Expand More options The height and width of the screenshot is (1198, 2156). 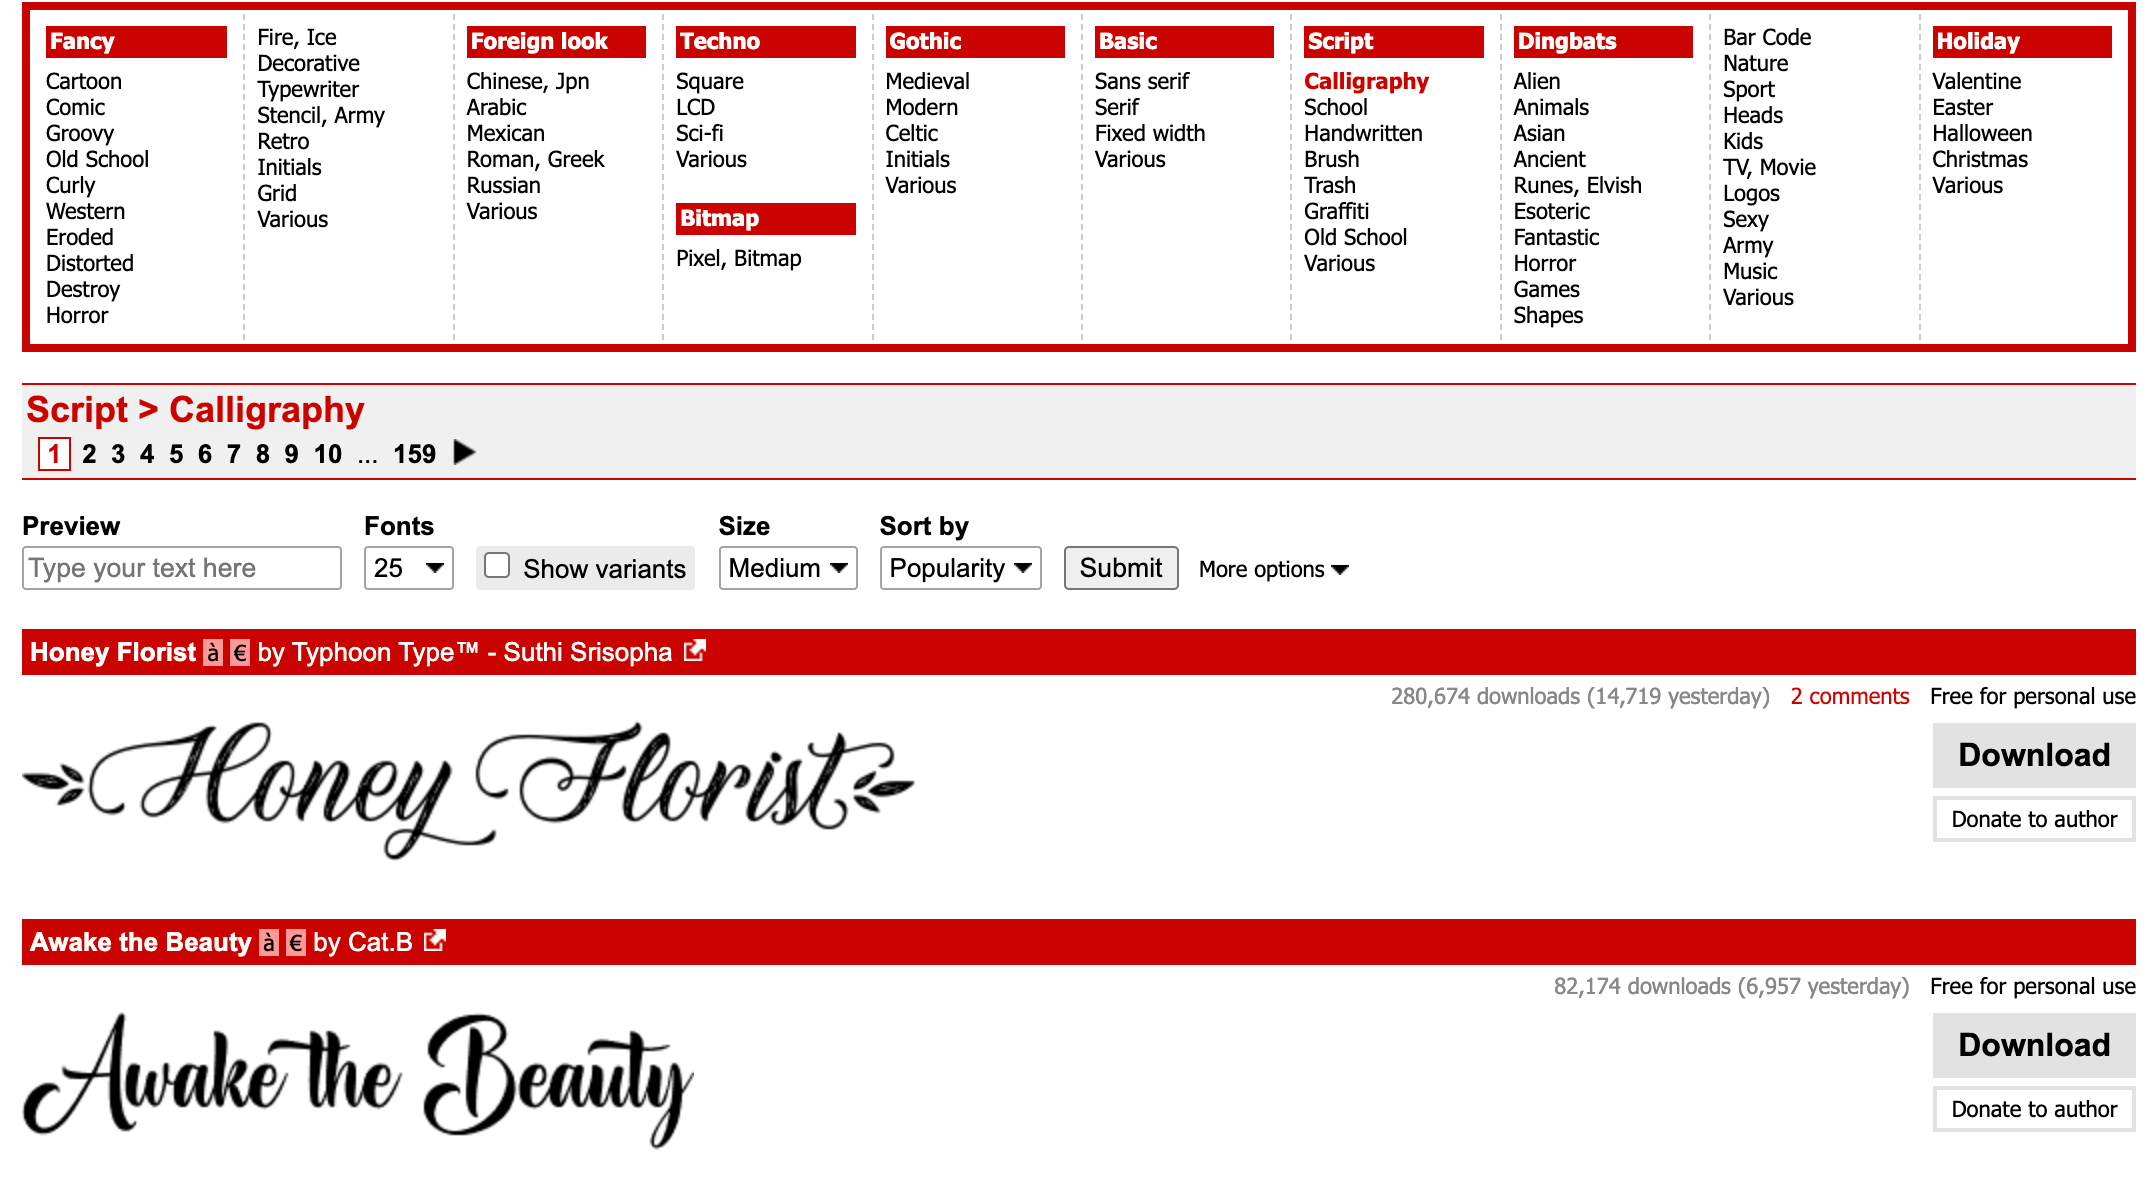tap(1273, 570)
